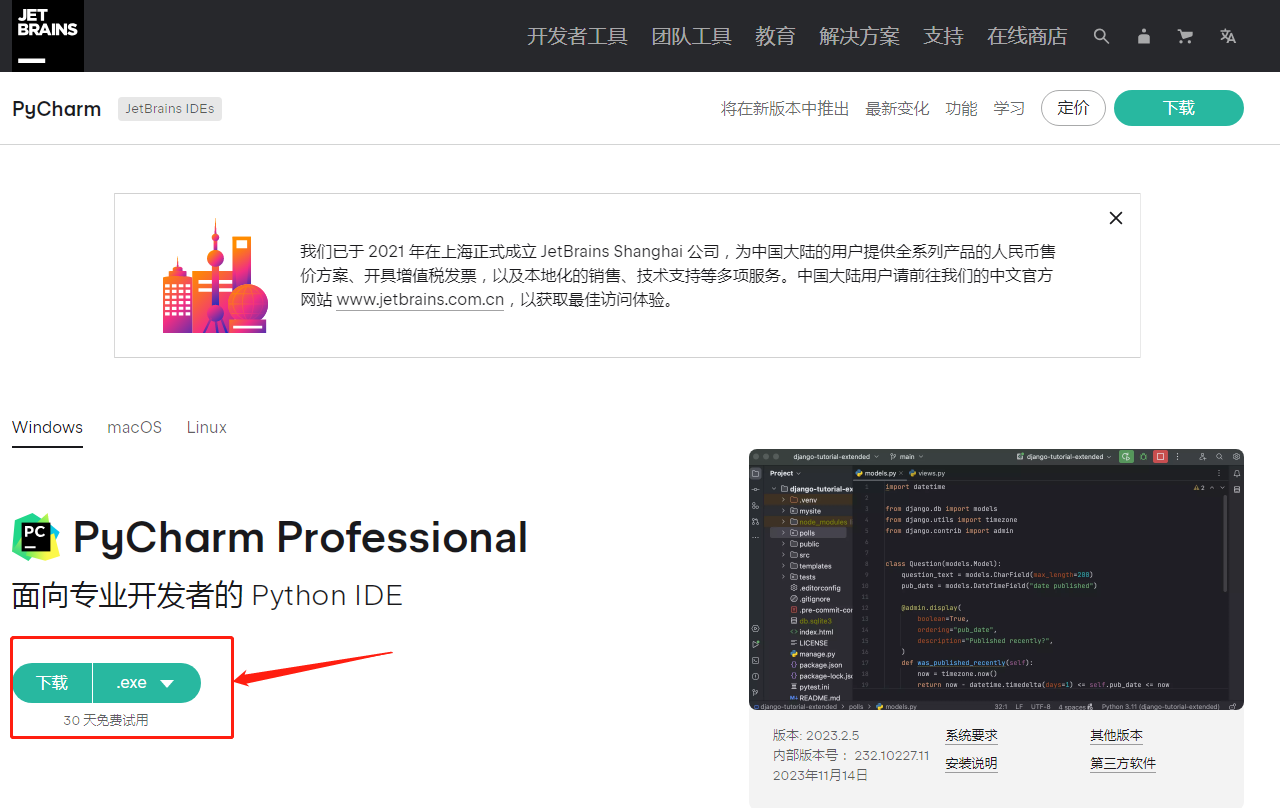Switch to the macOS tab
Screen dimensions: 1280x808
point(134,427)
